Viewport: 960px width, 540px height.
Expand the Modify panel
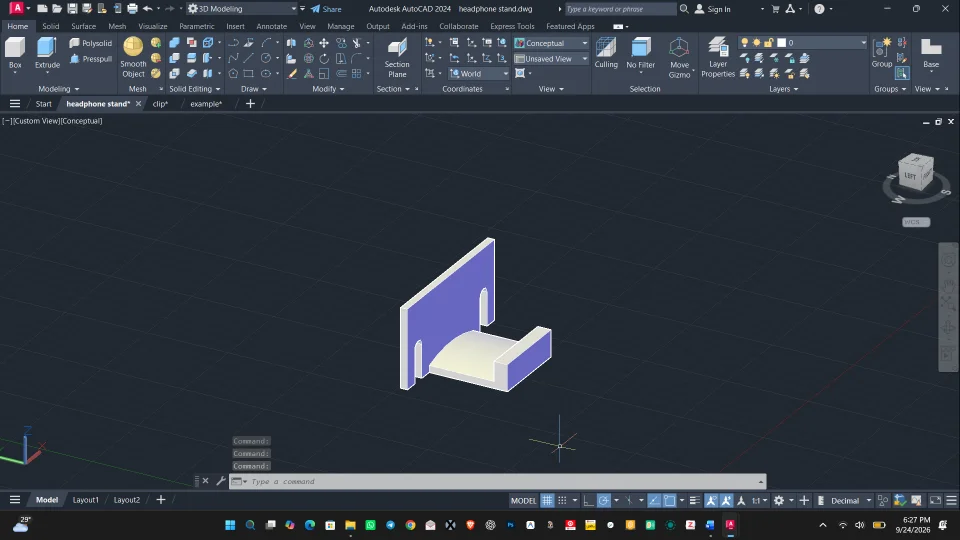[x=328, y=89]
